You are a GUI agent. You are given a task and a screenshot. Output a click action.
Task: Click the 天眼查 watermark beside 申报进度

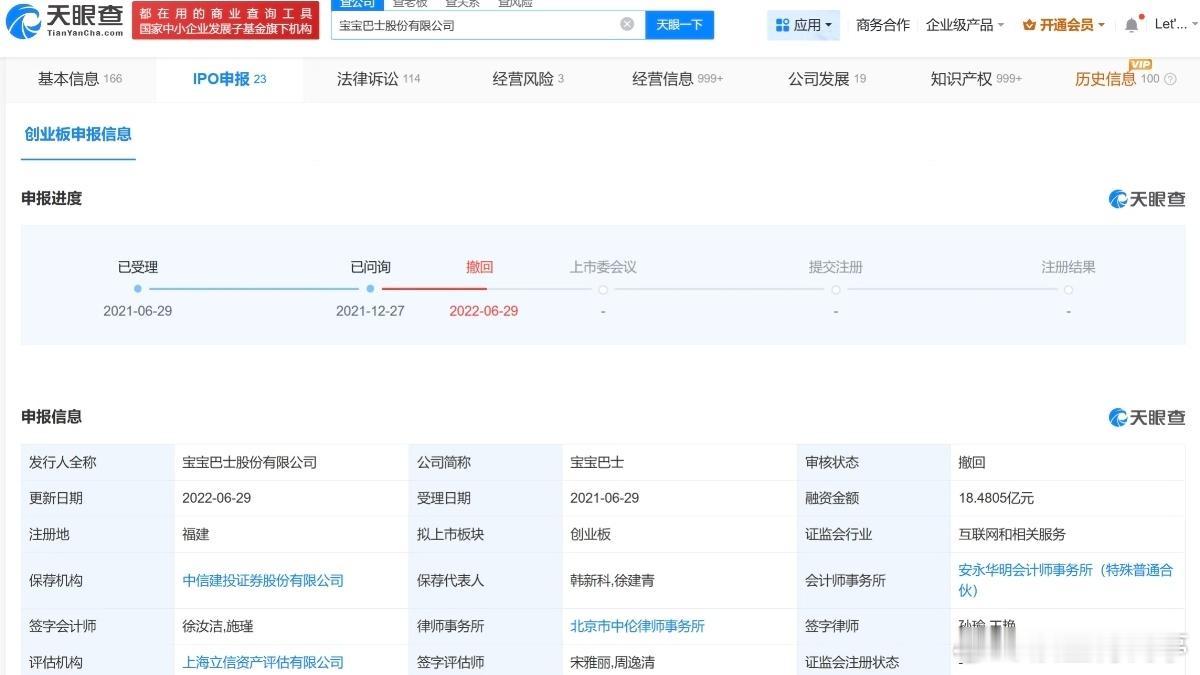point(1147,199)
